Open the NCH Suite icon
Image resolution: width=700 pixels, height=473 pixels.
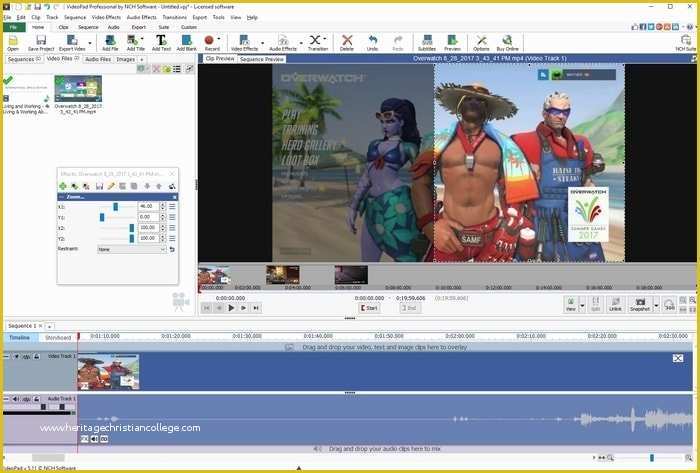686,43
